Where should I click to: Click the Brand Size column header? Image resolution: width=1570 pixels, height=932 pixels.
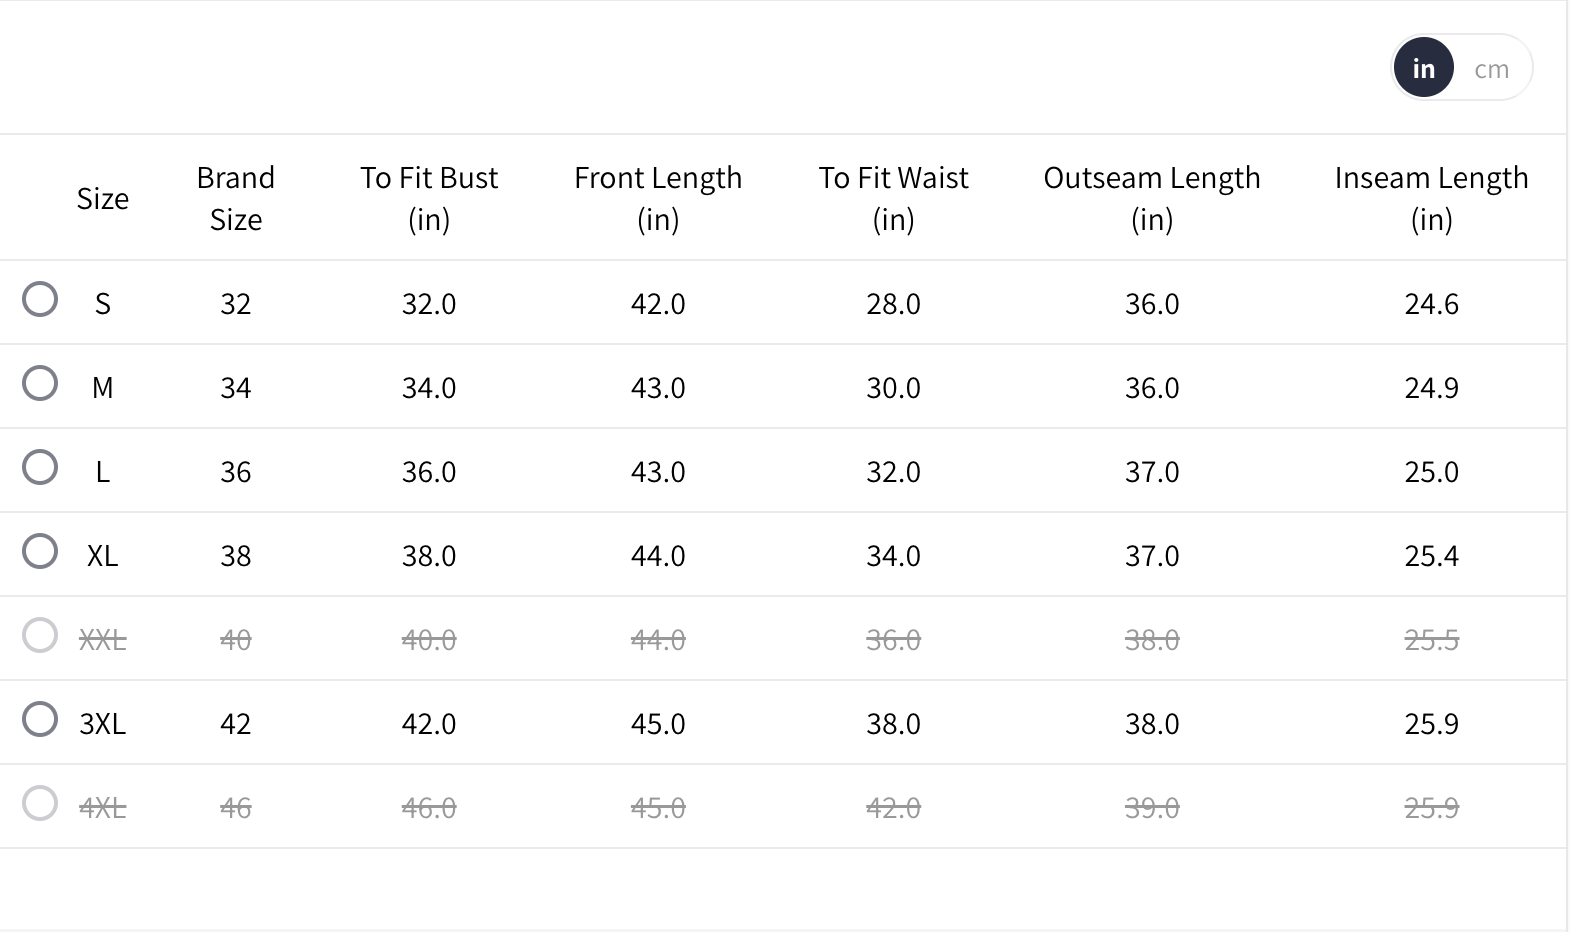pos(236,198)
